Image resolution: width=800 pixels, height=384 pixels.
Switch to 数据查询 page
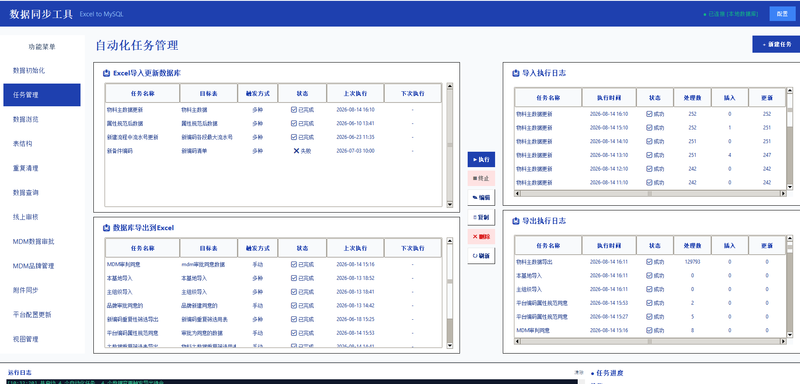tap(42, 193)
